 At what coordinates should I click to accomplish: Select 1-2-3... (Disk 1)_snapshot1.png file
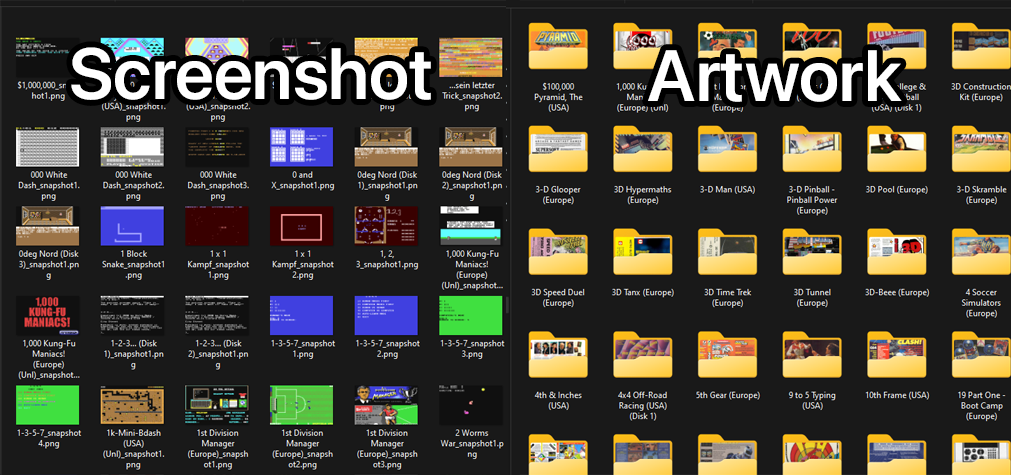click(132, 316)
